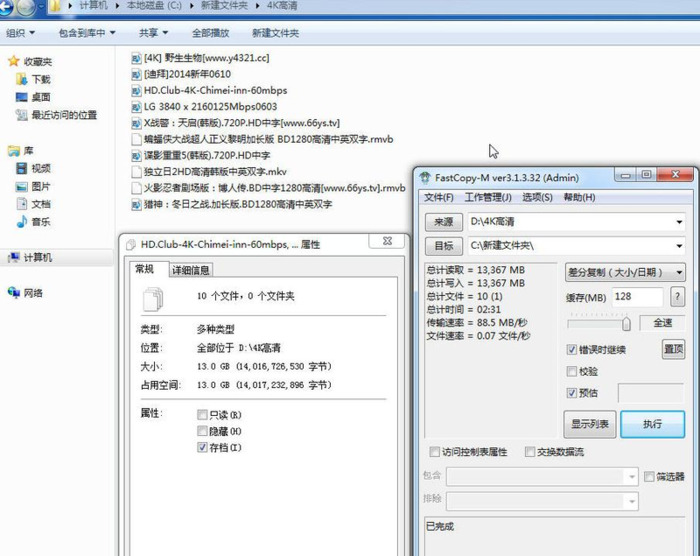Toggle 错误时继续 checkbox in FastCopy
700x556 pixels.
click(571, 350)
